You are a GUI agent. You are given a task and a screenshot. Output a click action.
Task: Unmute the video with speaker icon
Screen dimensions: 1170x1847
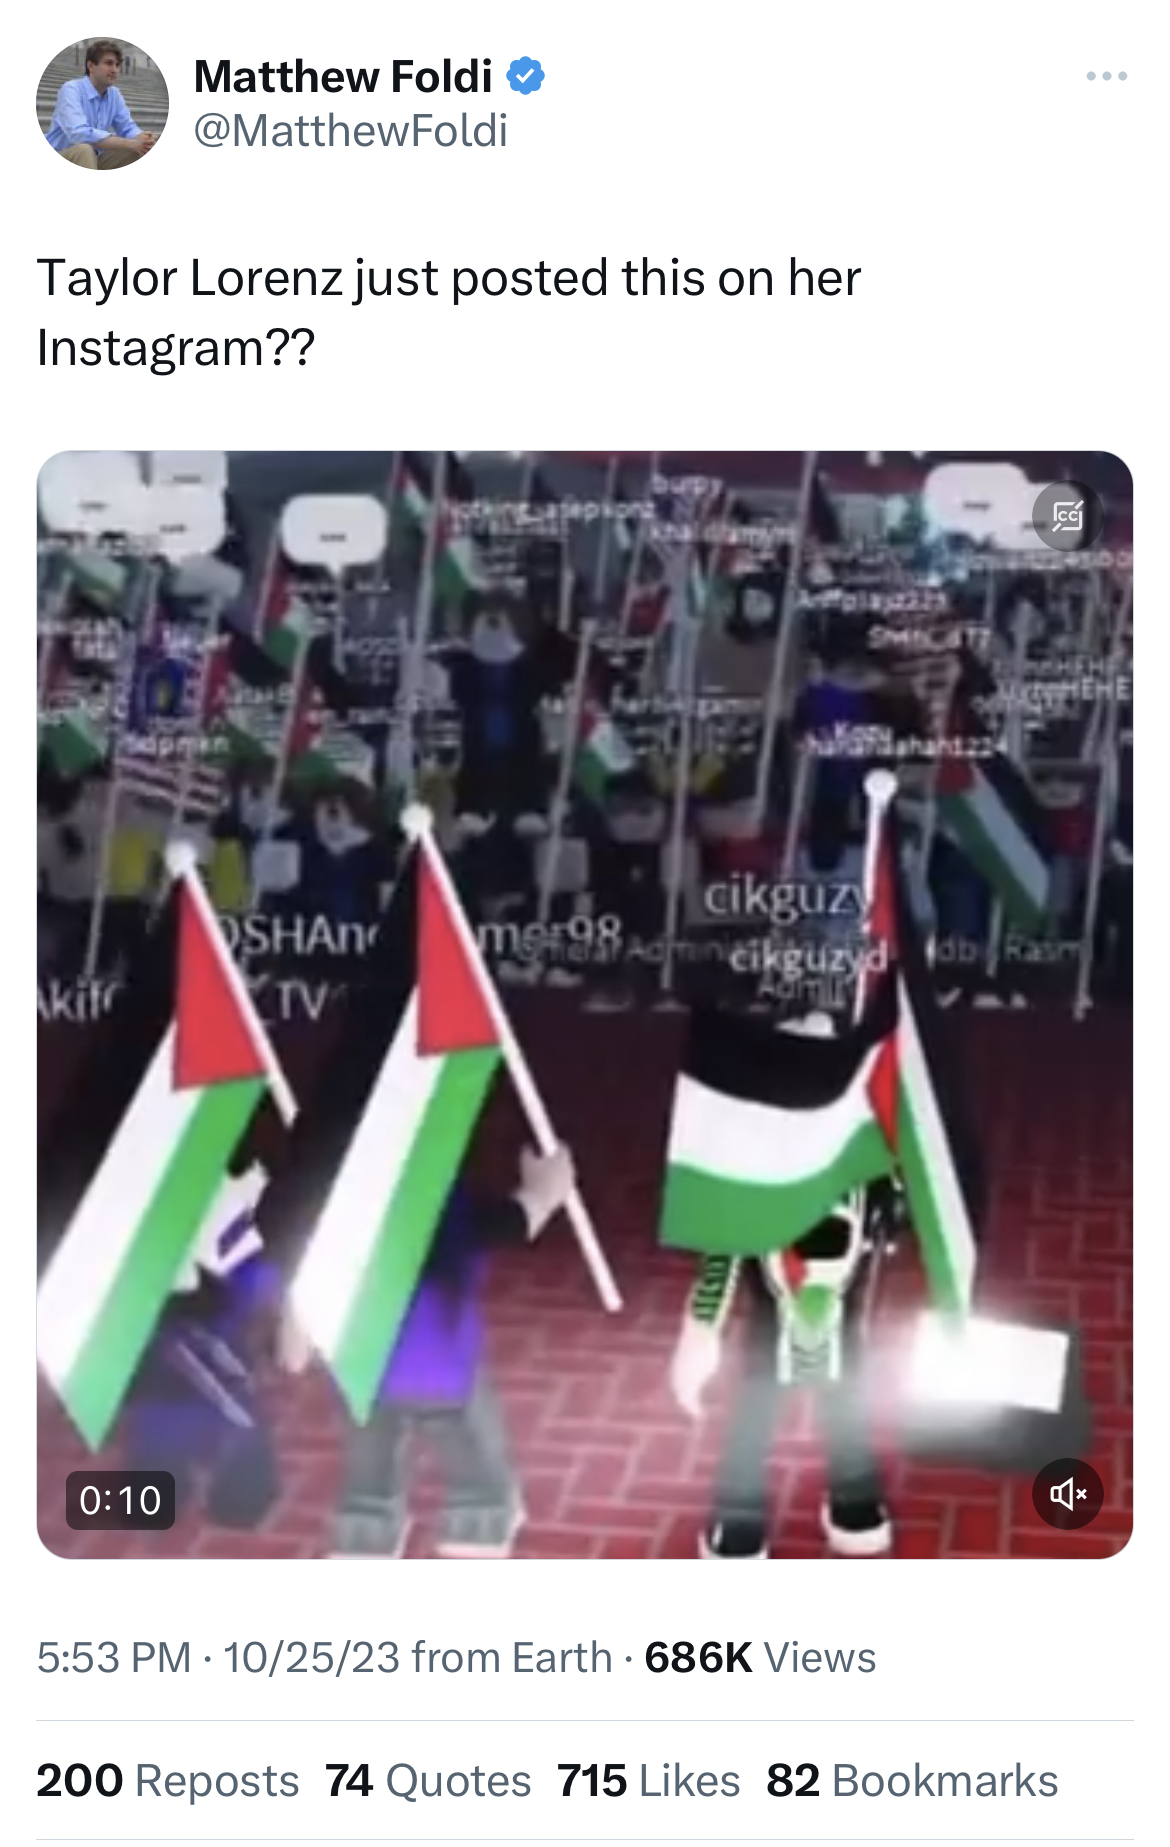coord(1067,1494)
